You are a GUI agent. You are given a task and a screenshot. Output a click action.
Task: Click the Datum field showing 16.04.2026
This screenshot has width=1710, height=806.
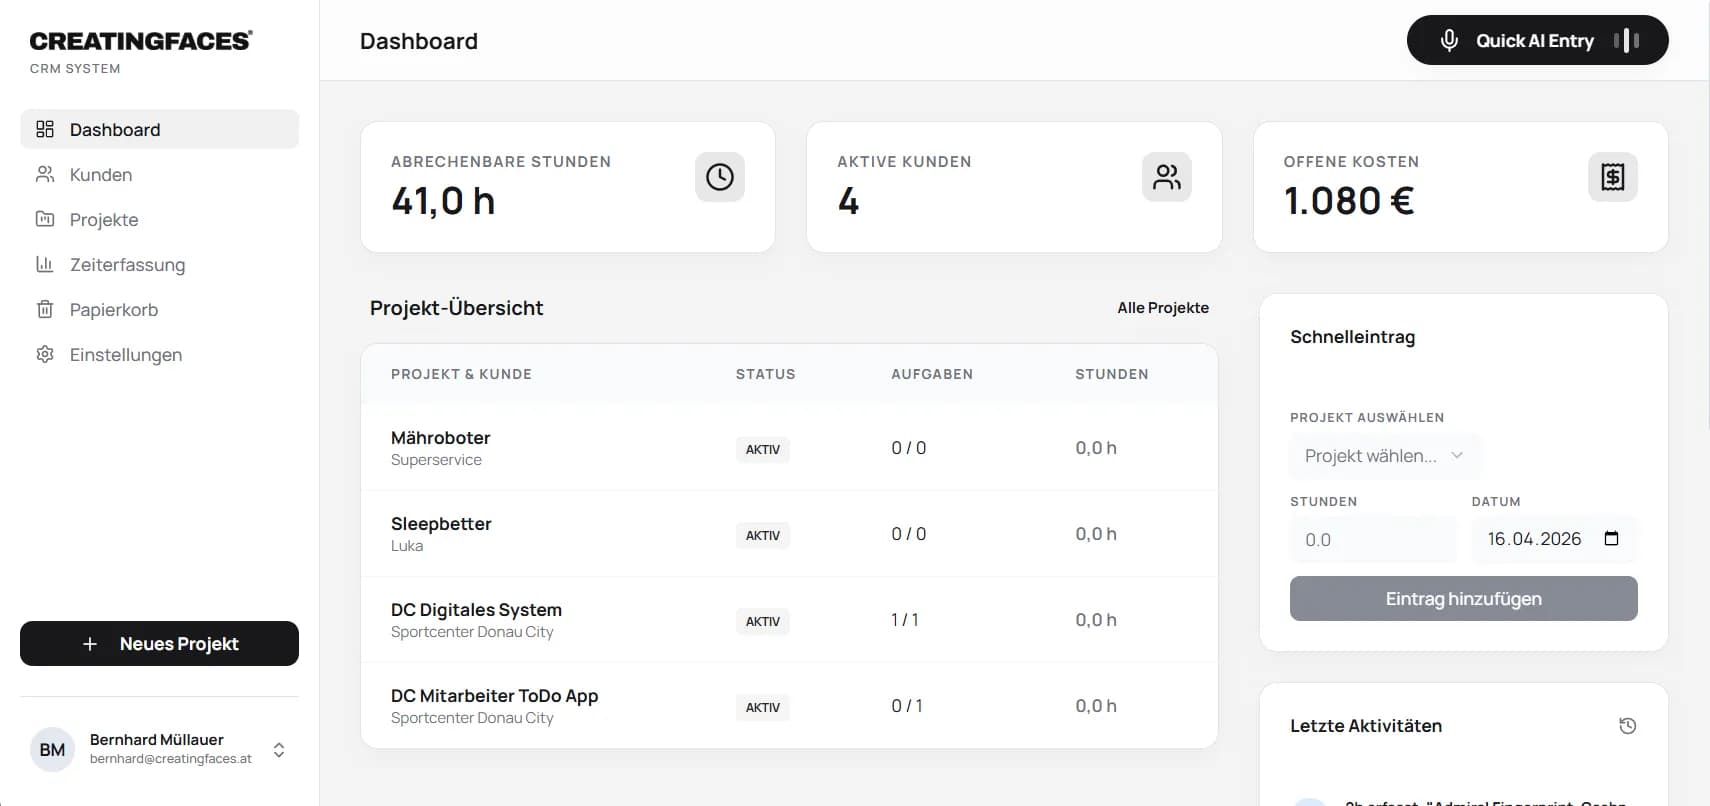coord(1554,539)
